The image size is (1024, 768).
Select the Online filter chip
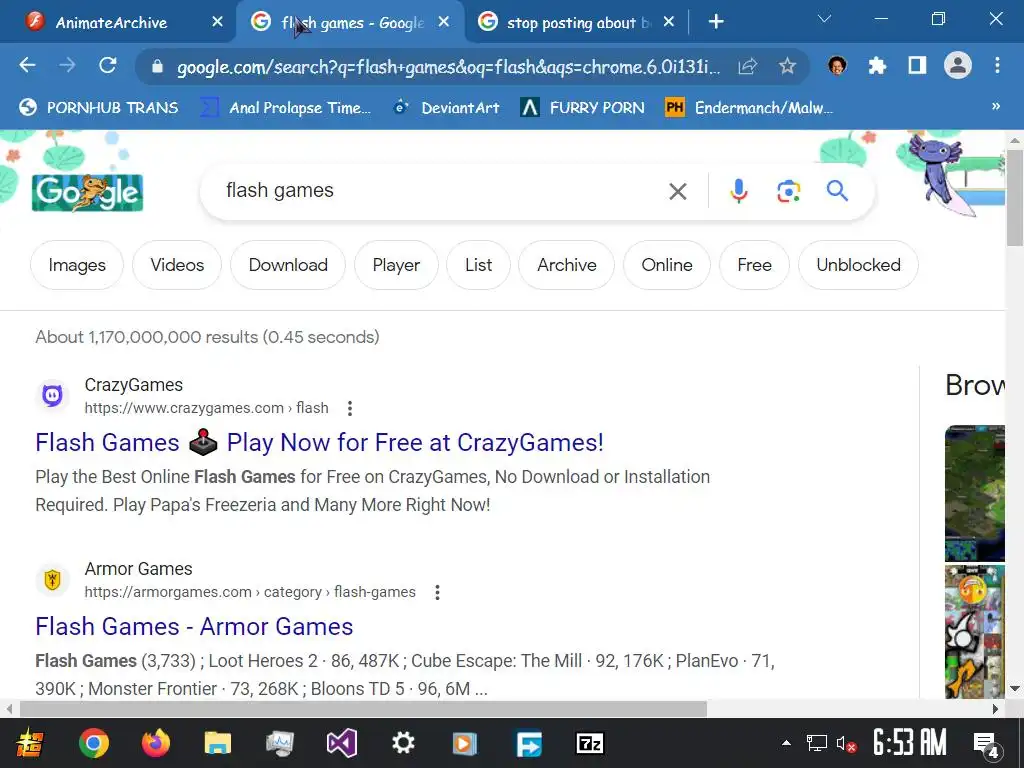point(667,265)
